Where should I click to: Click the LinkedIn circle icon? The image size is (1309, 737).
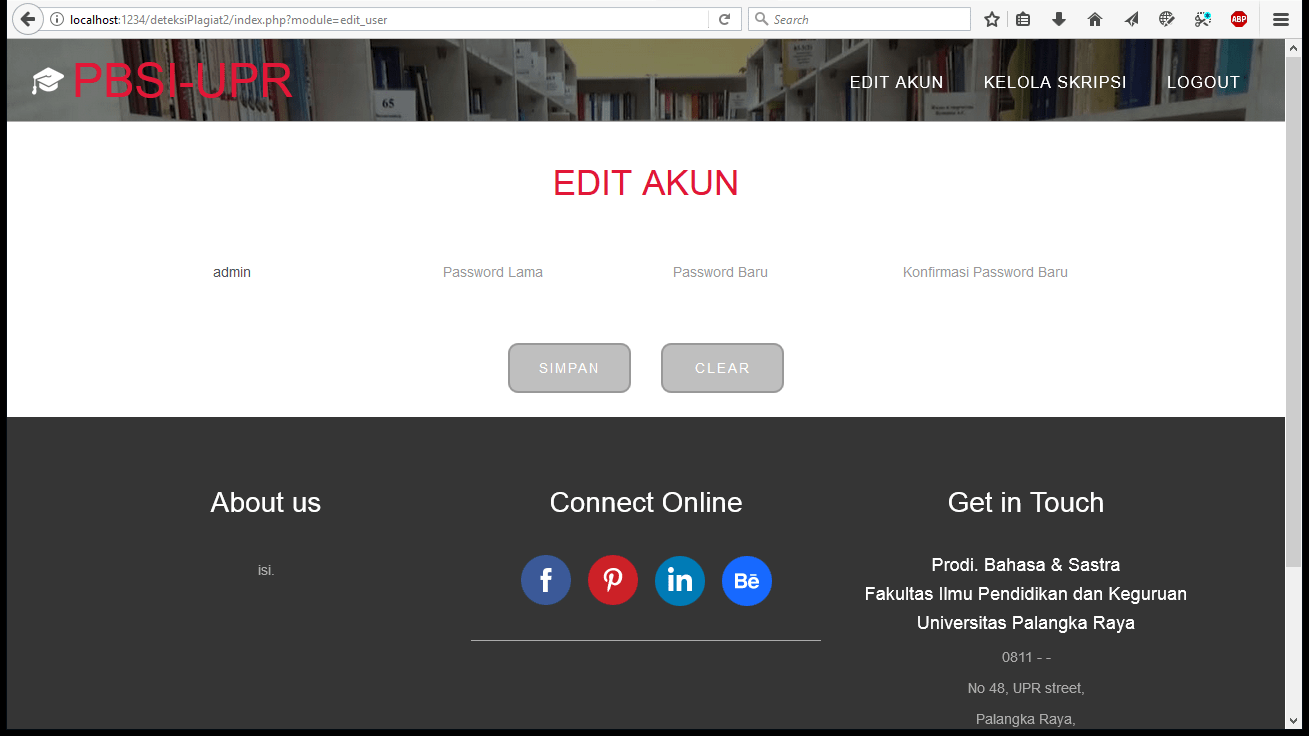tap(680, 580)
